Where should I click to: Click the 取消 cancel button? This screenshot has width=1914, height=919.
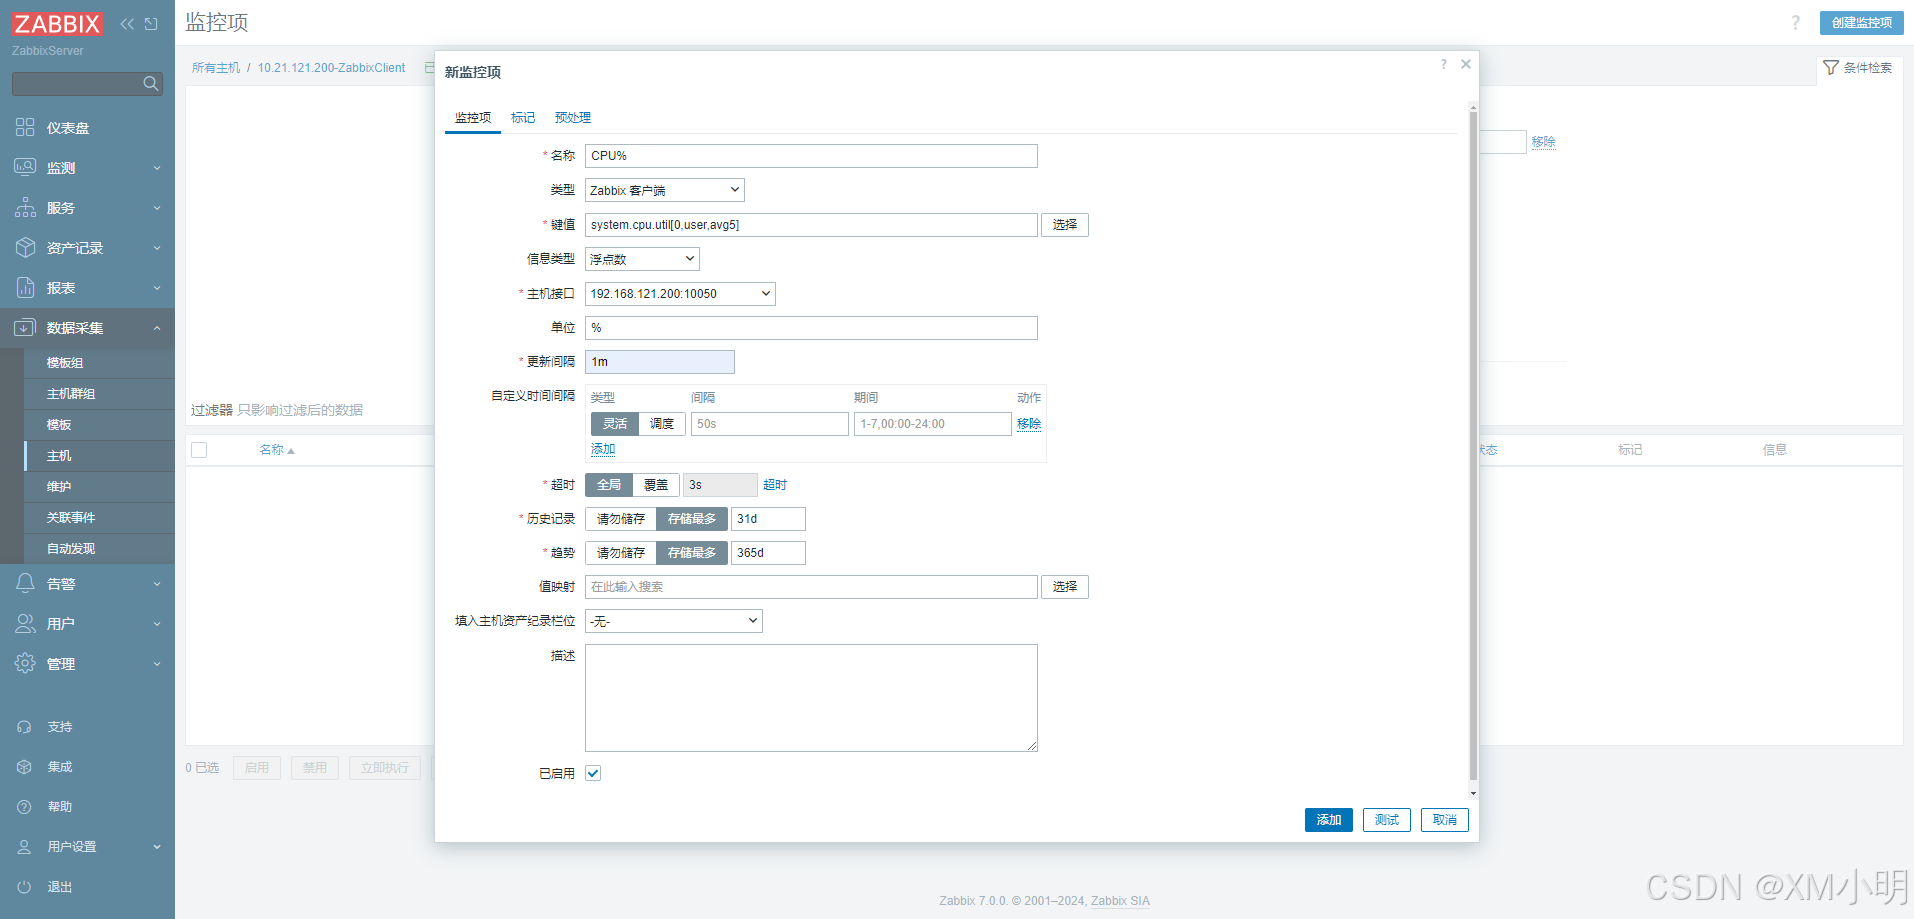[1445, 820]
